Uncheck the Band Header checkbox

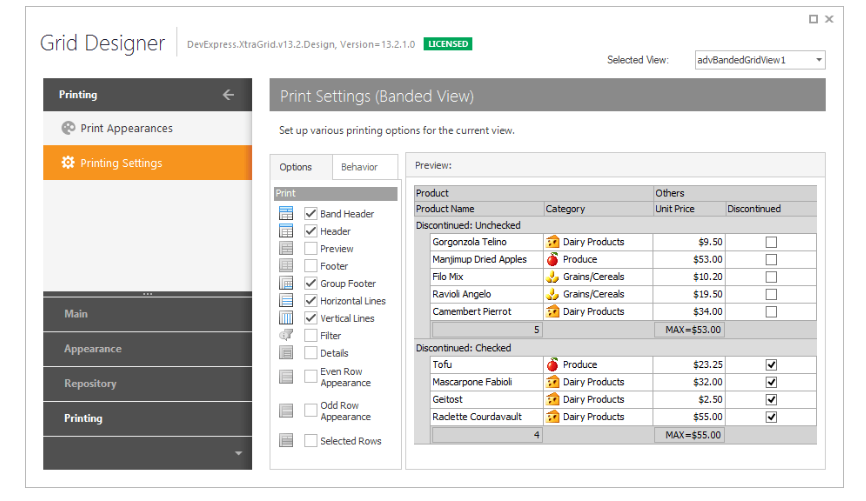coord(311,213)
